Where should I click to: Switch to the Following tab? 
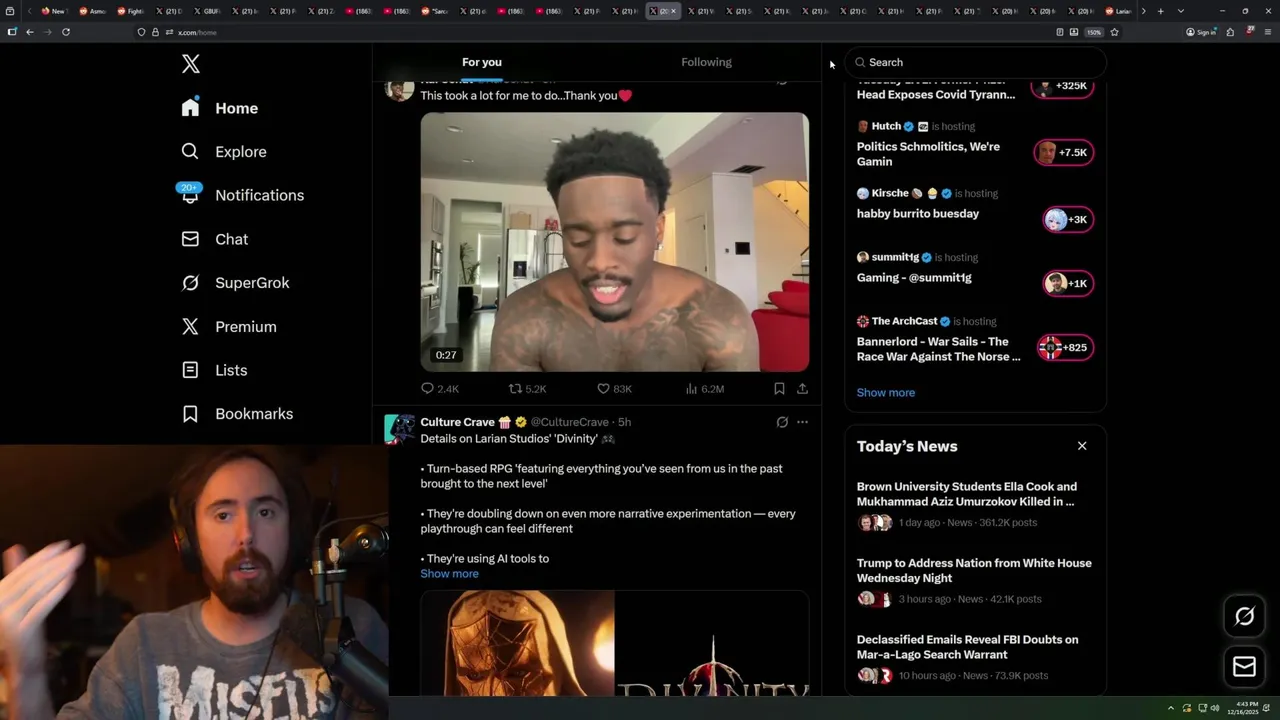coord(706,62)
